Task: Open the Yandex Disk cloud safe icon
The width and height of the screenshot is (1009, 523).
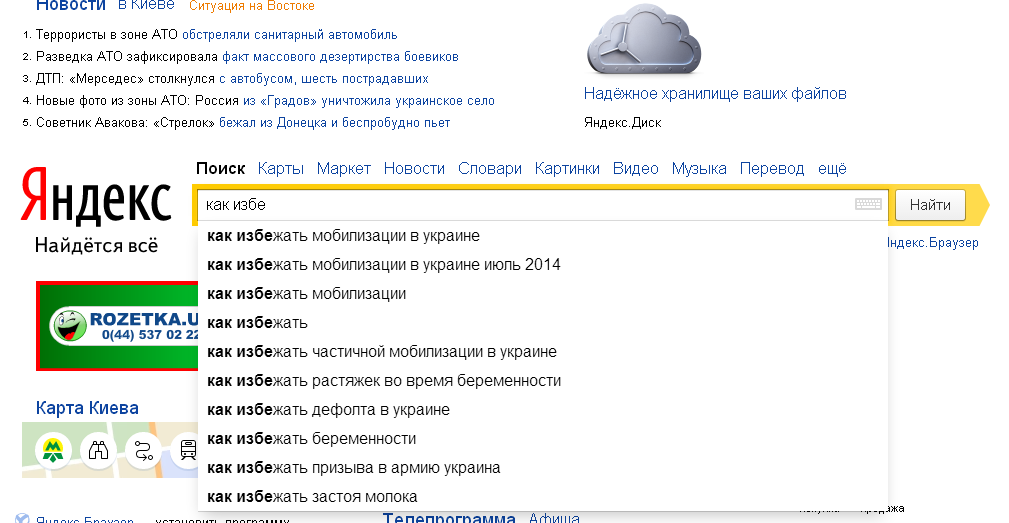Action: pos(643,40)
